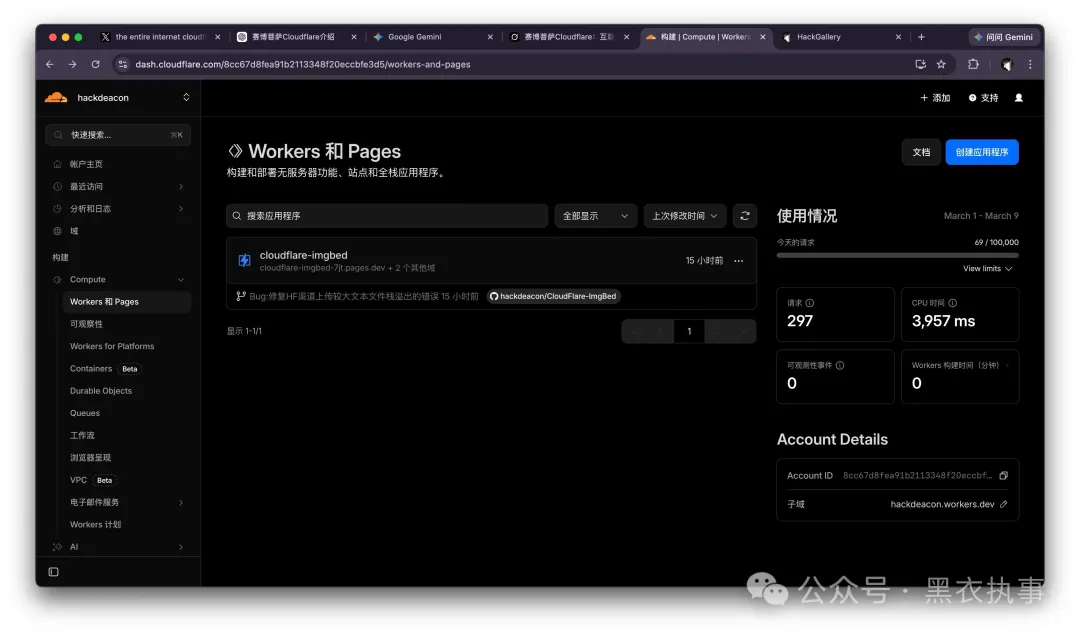Open 工作流 in the sidebar
Viewport: 1080px width, 634px height.
82,436
